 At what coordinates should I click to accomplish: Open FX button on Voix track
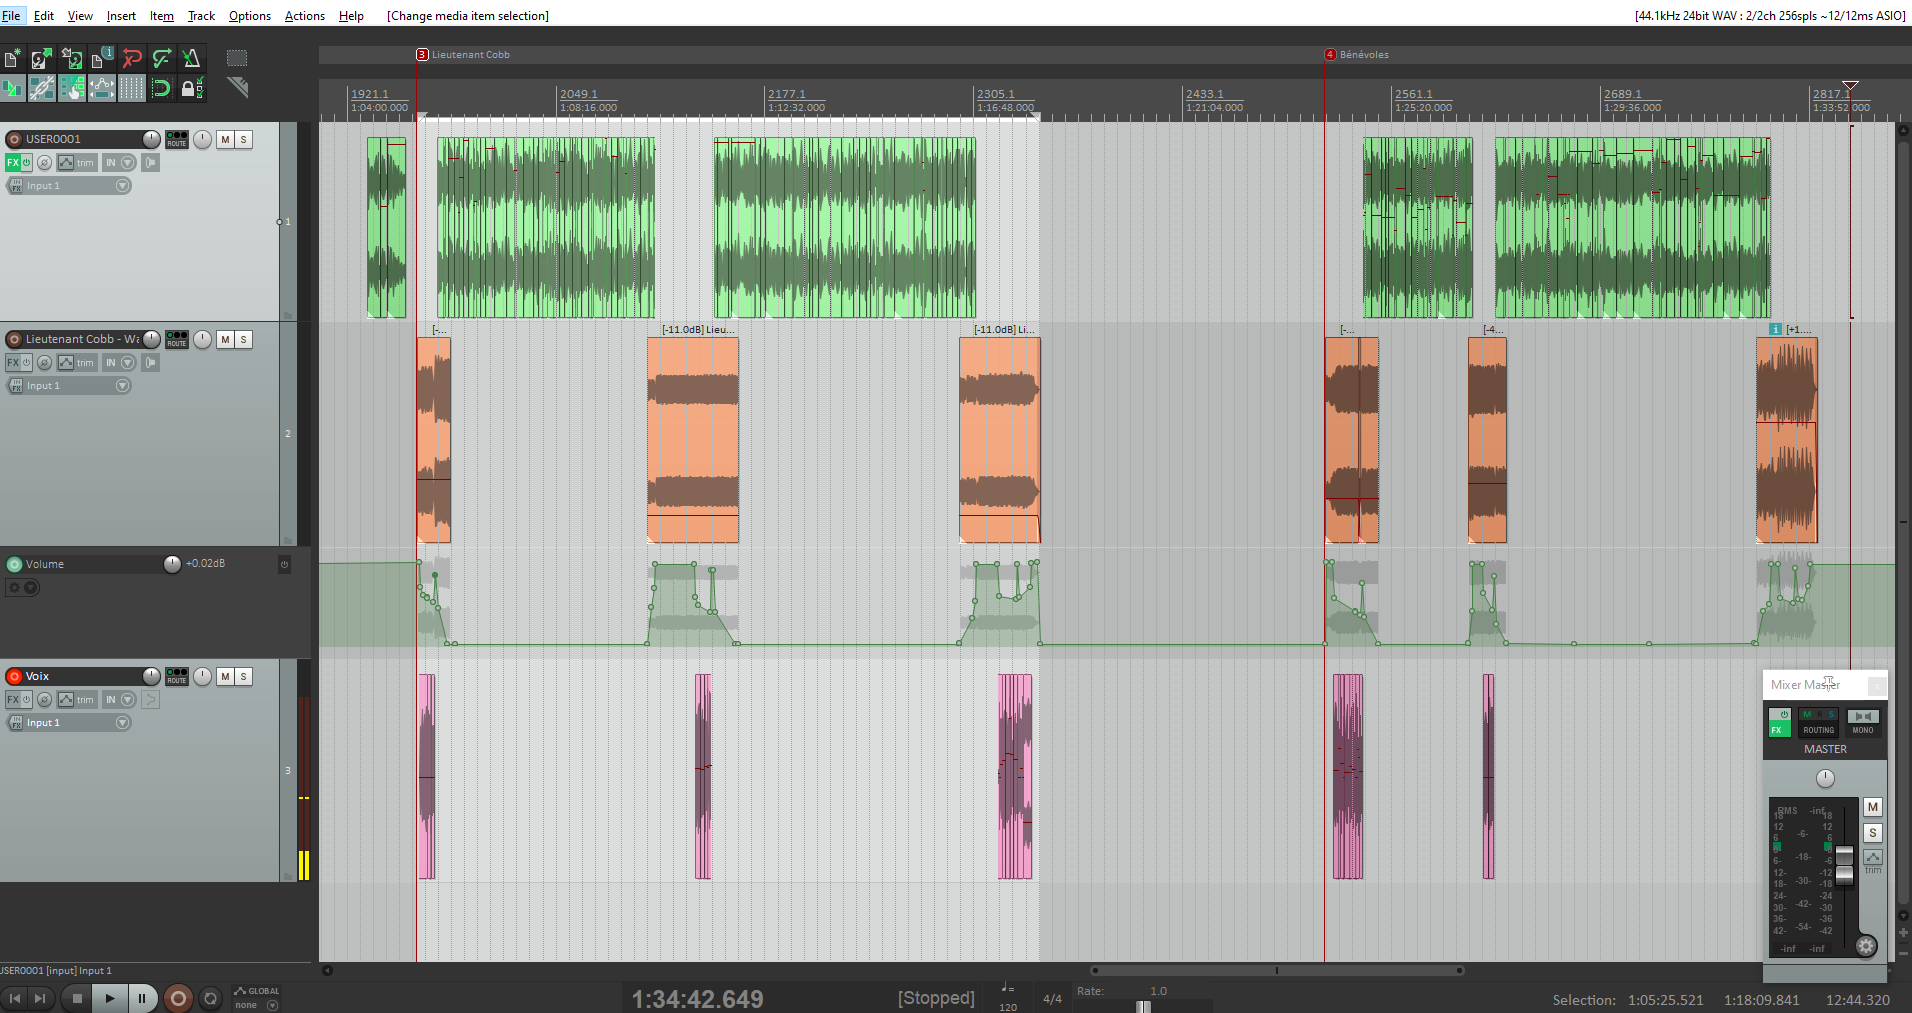click(x=13, y=699)
